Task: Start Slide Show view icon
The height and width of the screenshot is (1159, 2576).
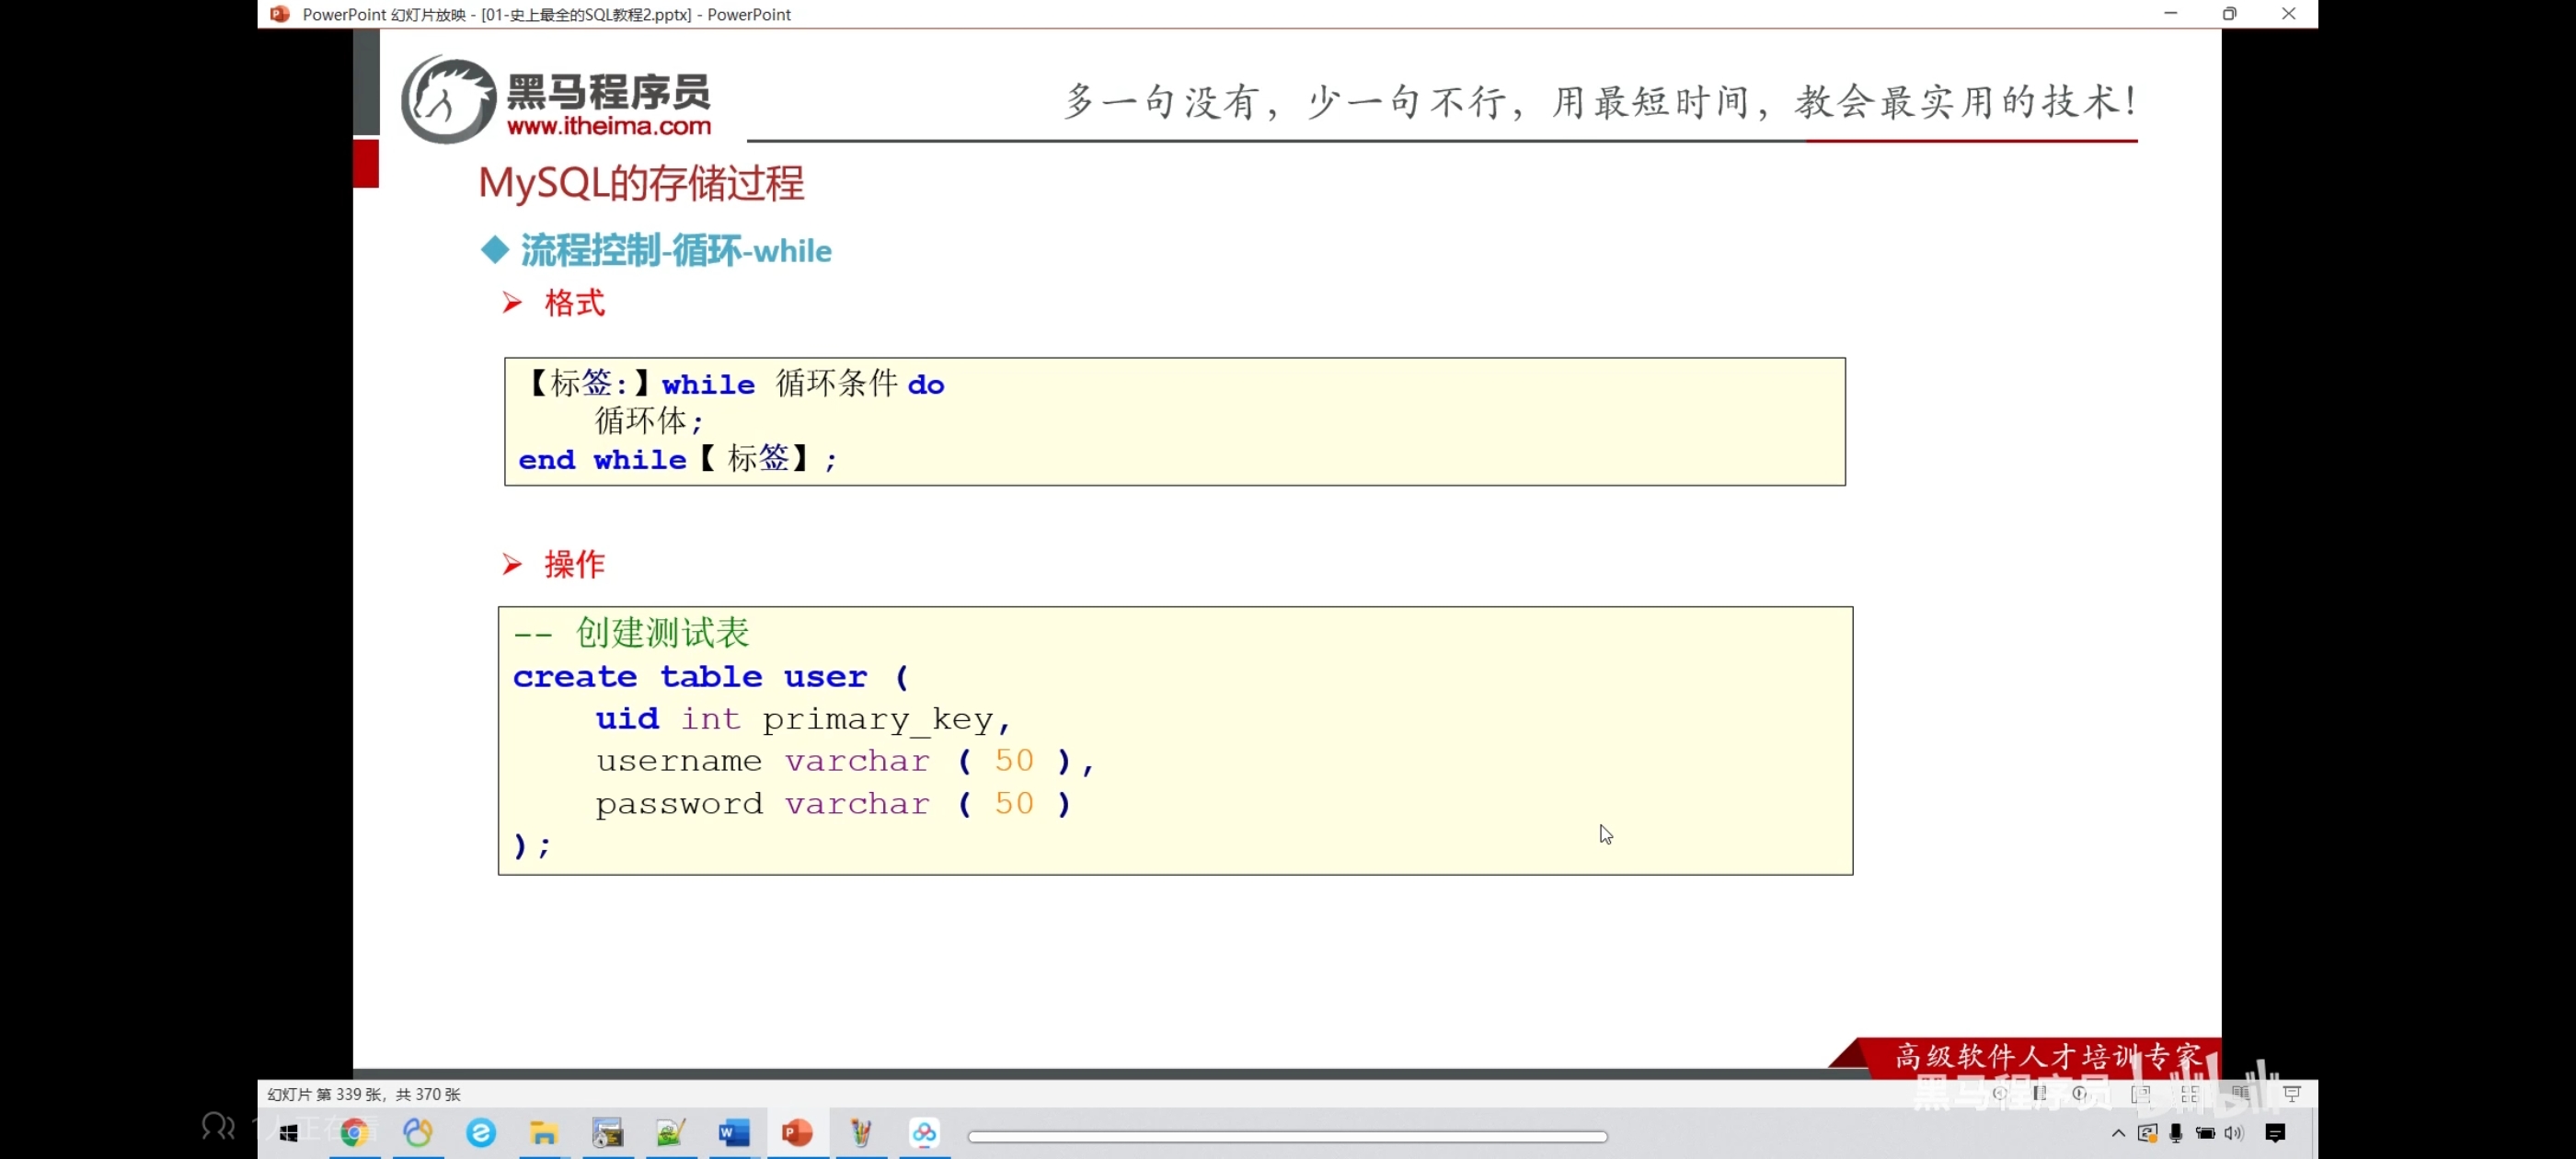Action: click(2292, 1094)
